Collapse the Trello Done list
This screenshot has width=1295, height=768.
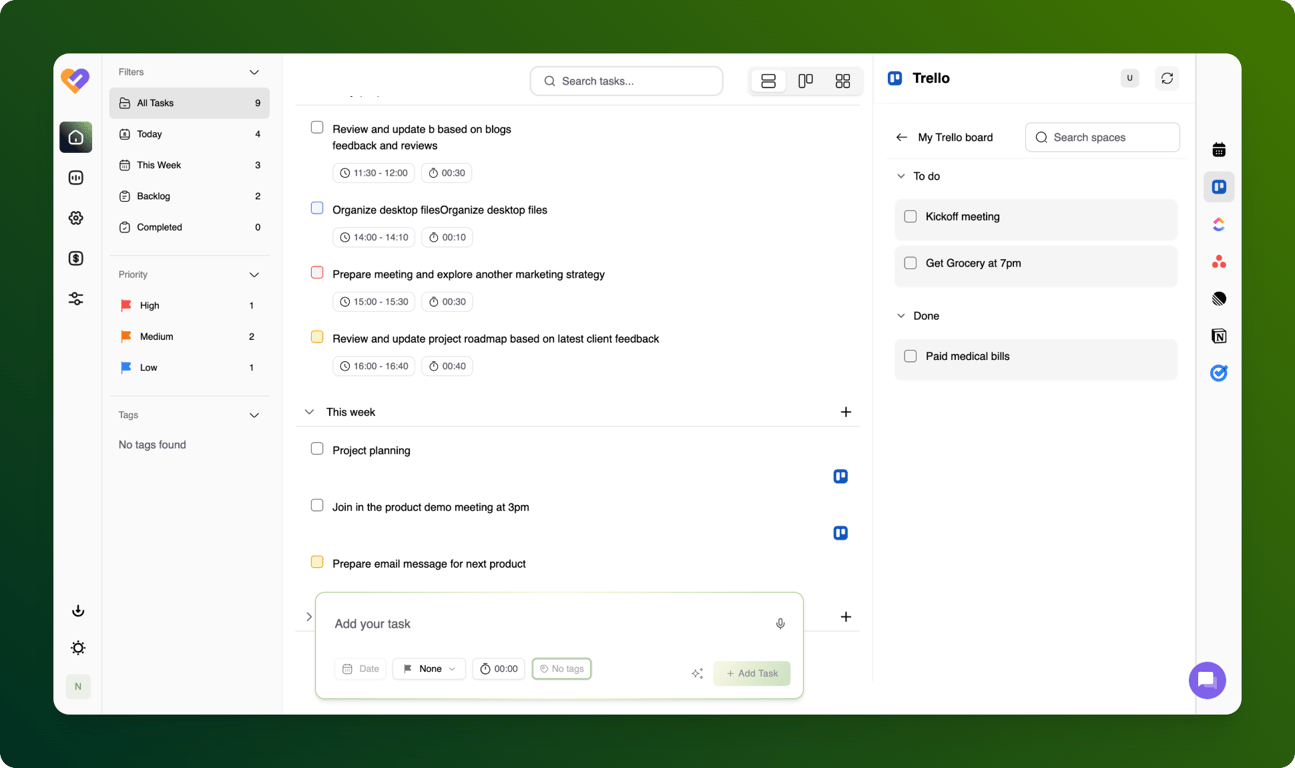pos(901,316)
